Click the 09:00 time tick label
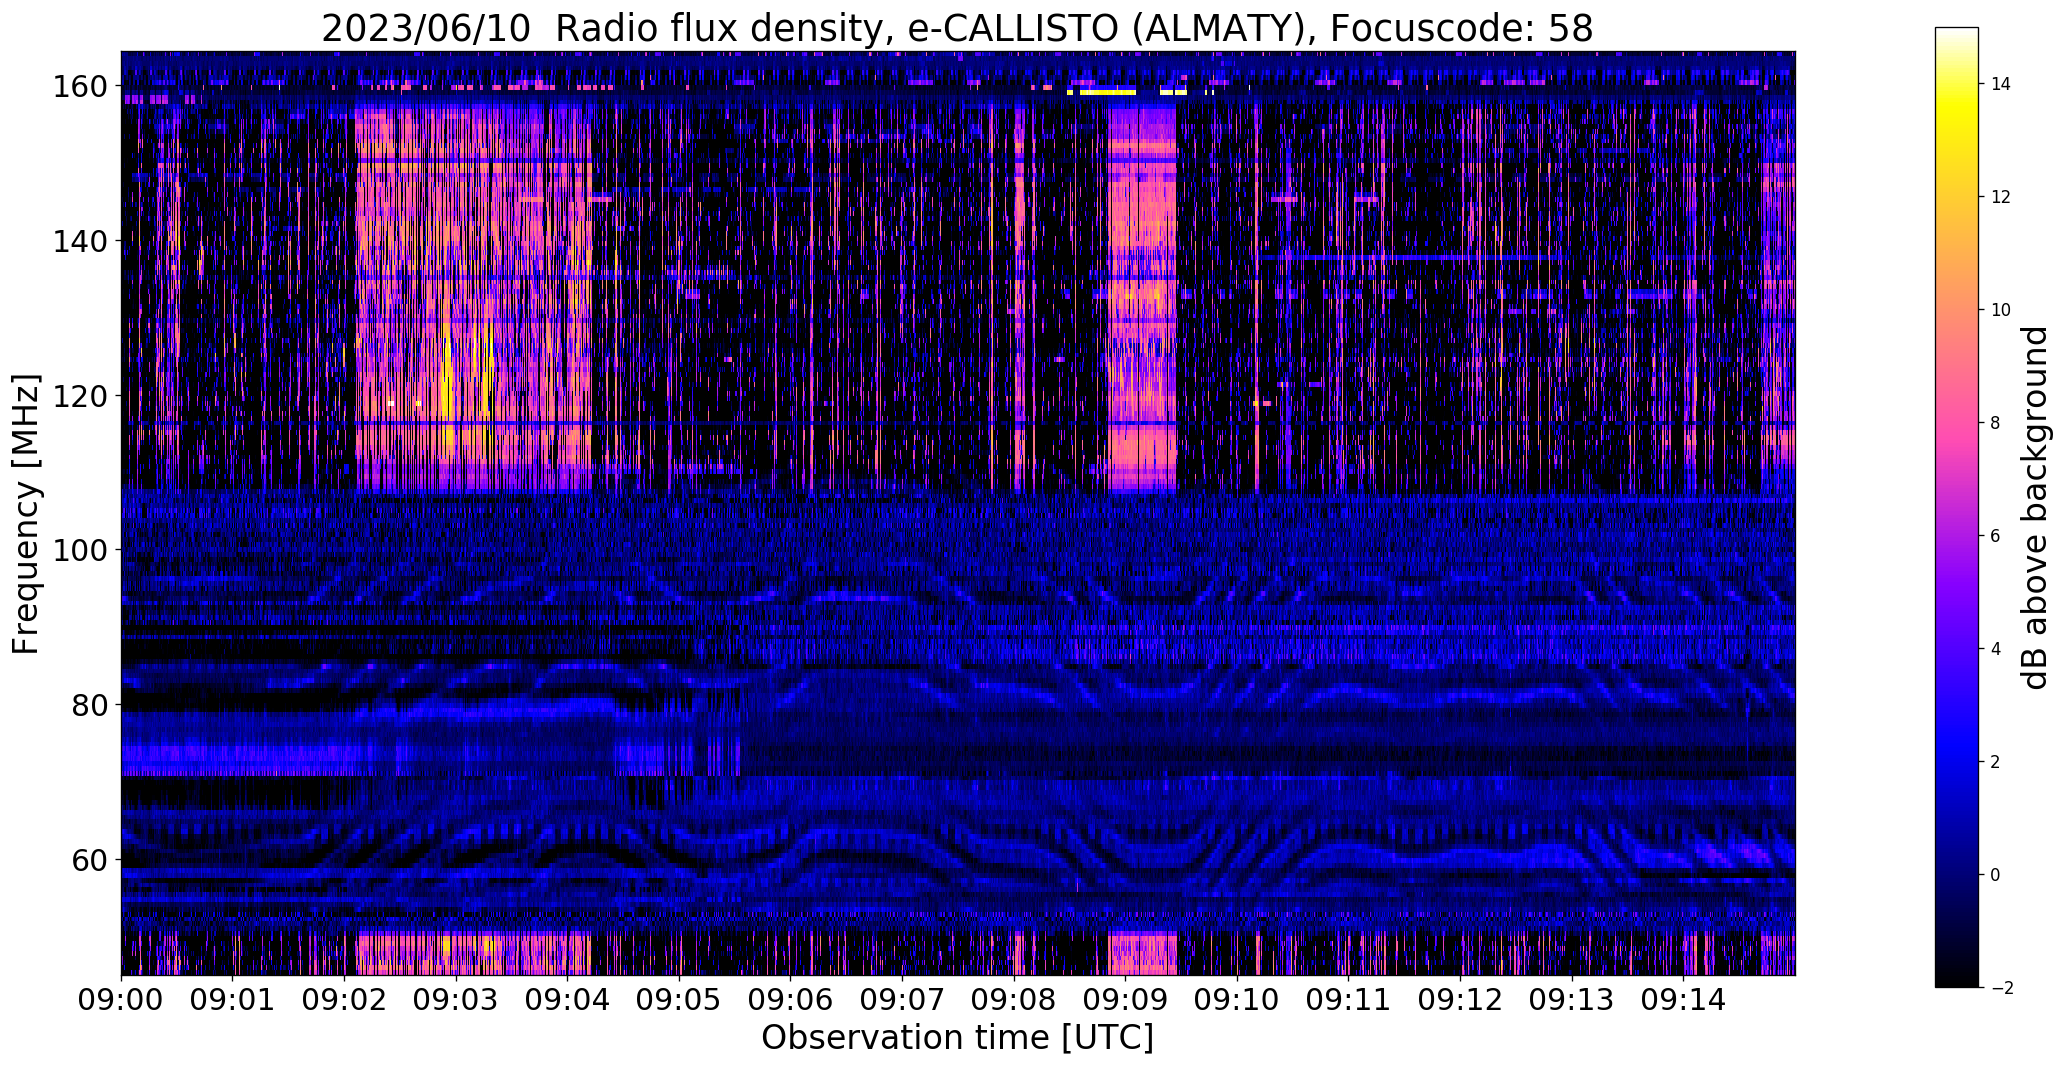The height and width of the screenshot is (1067, 2066). (x=122, y=998)
